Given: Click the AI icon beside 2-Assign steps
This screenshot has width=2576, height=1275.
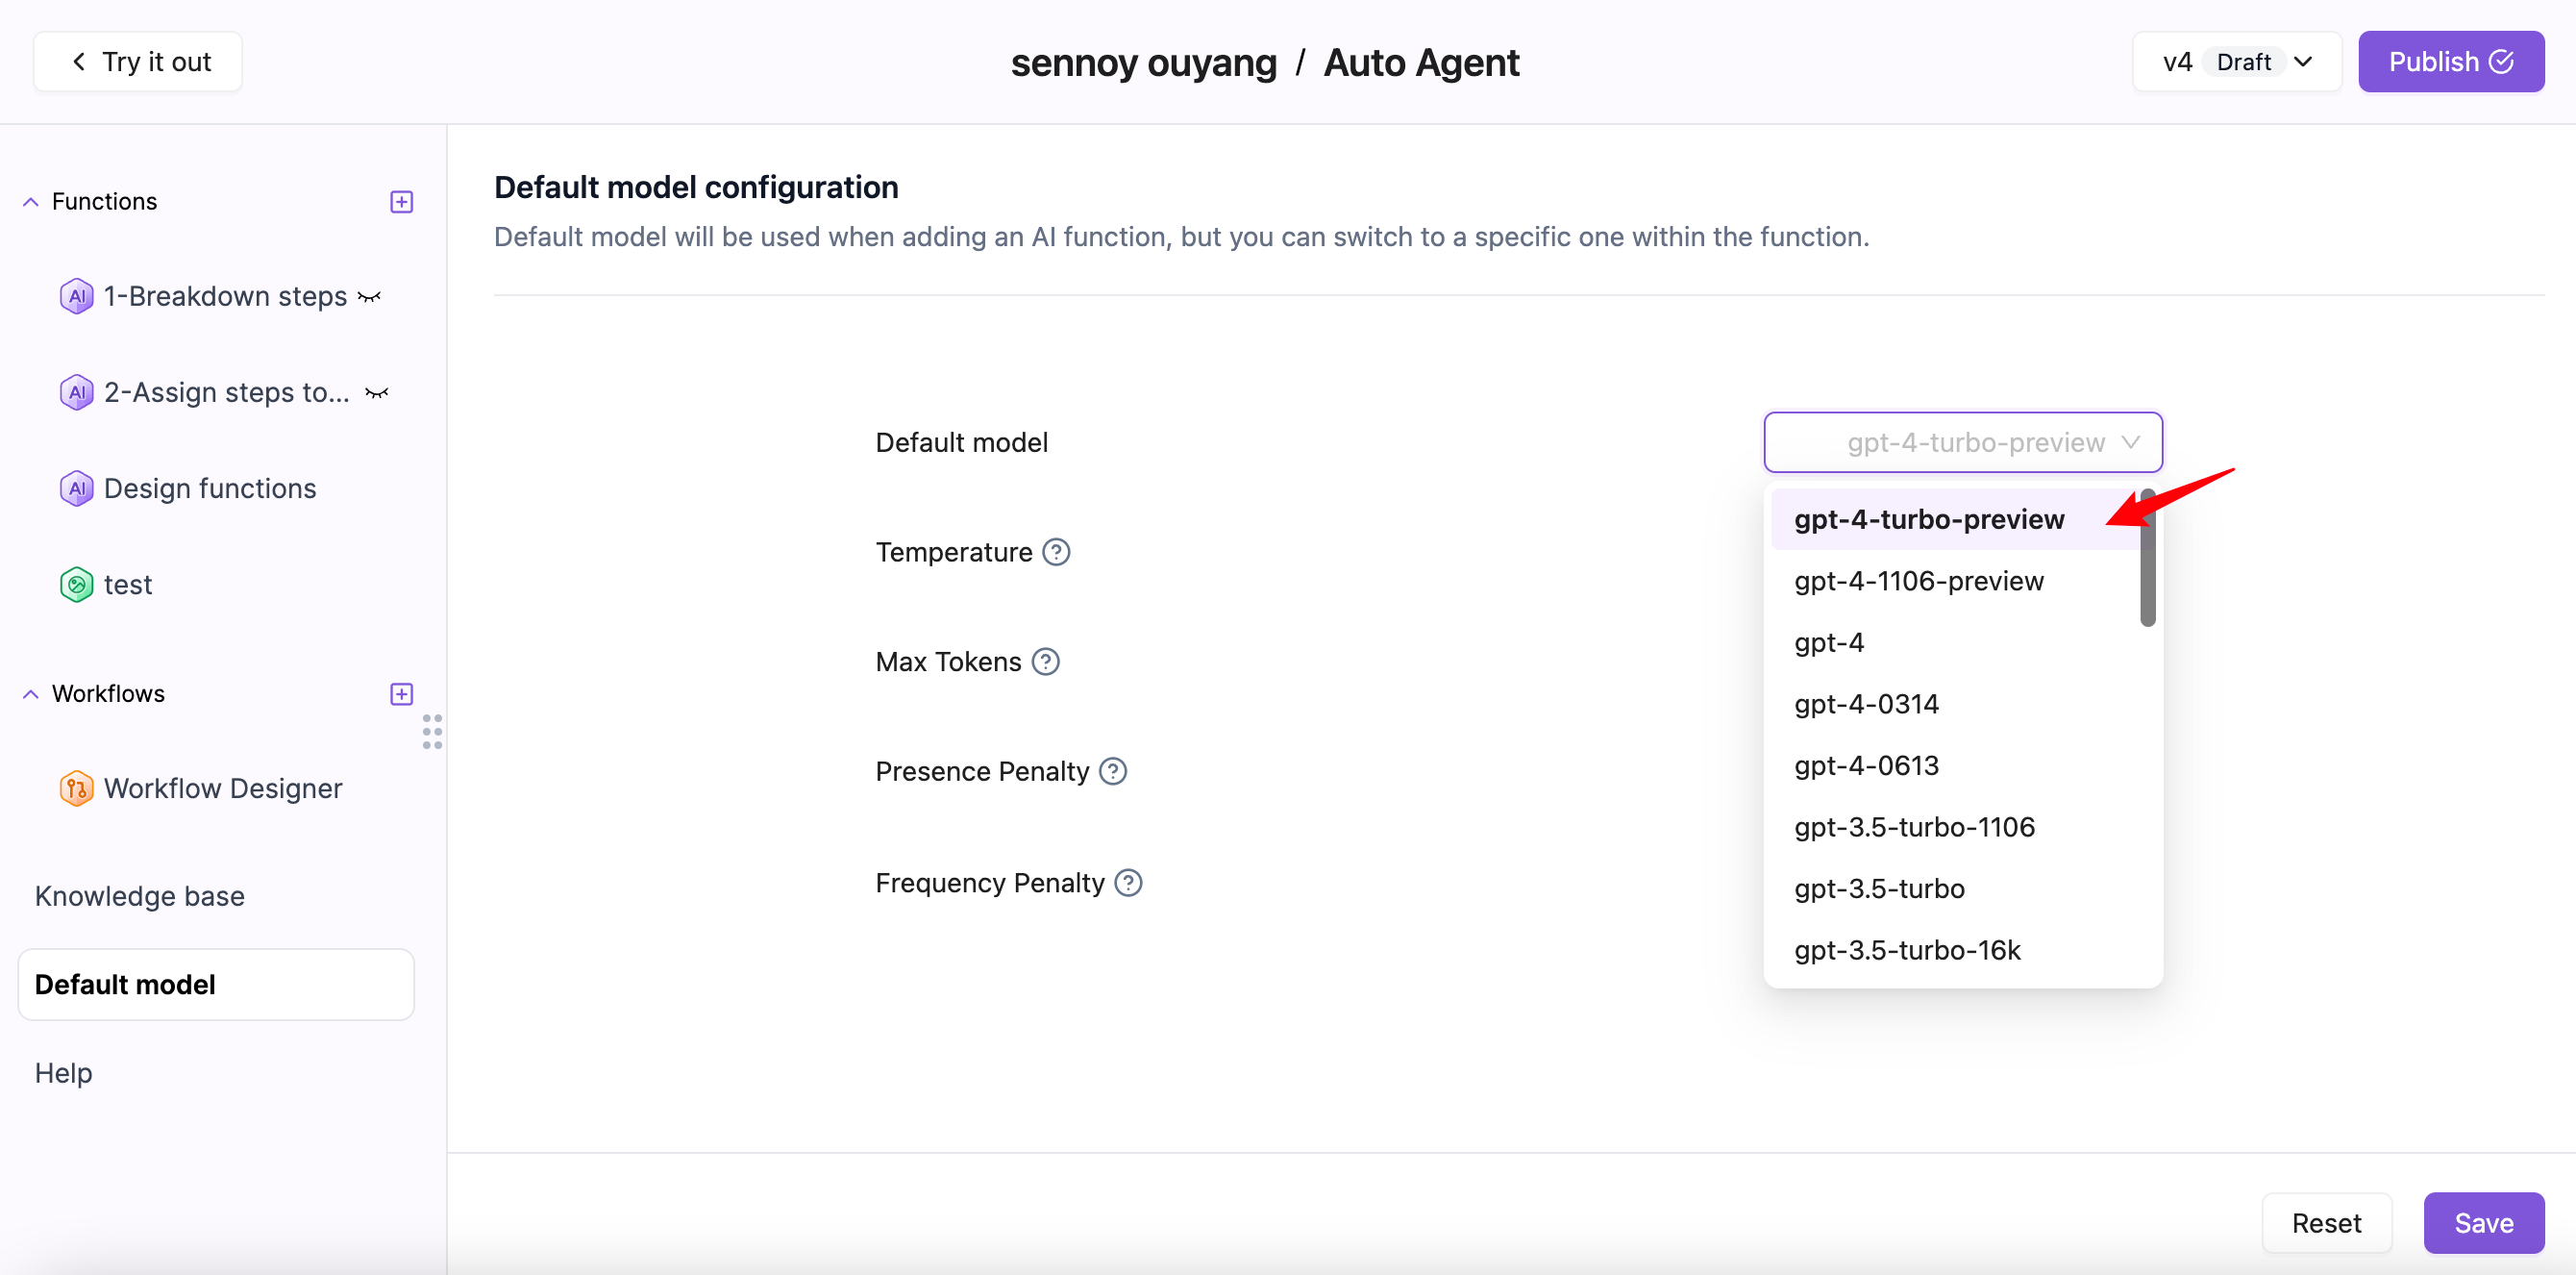Looking at the screenshot, I should (76, 392).
